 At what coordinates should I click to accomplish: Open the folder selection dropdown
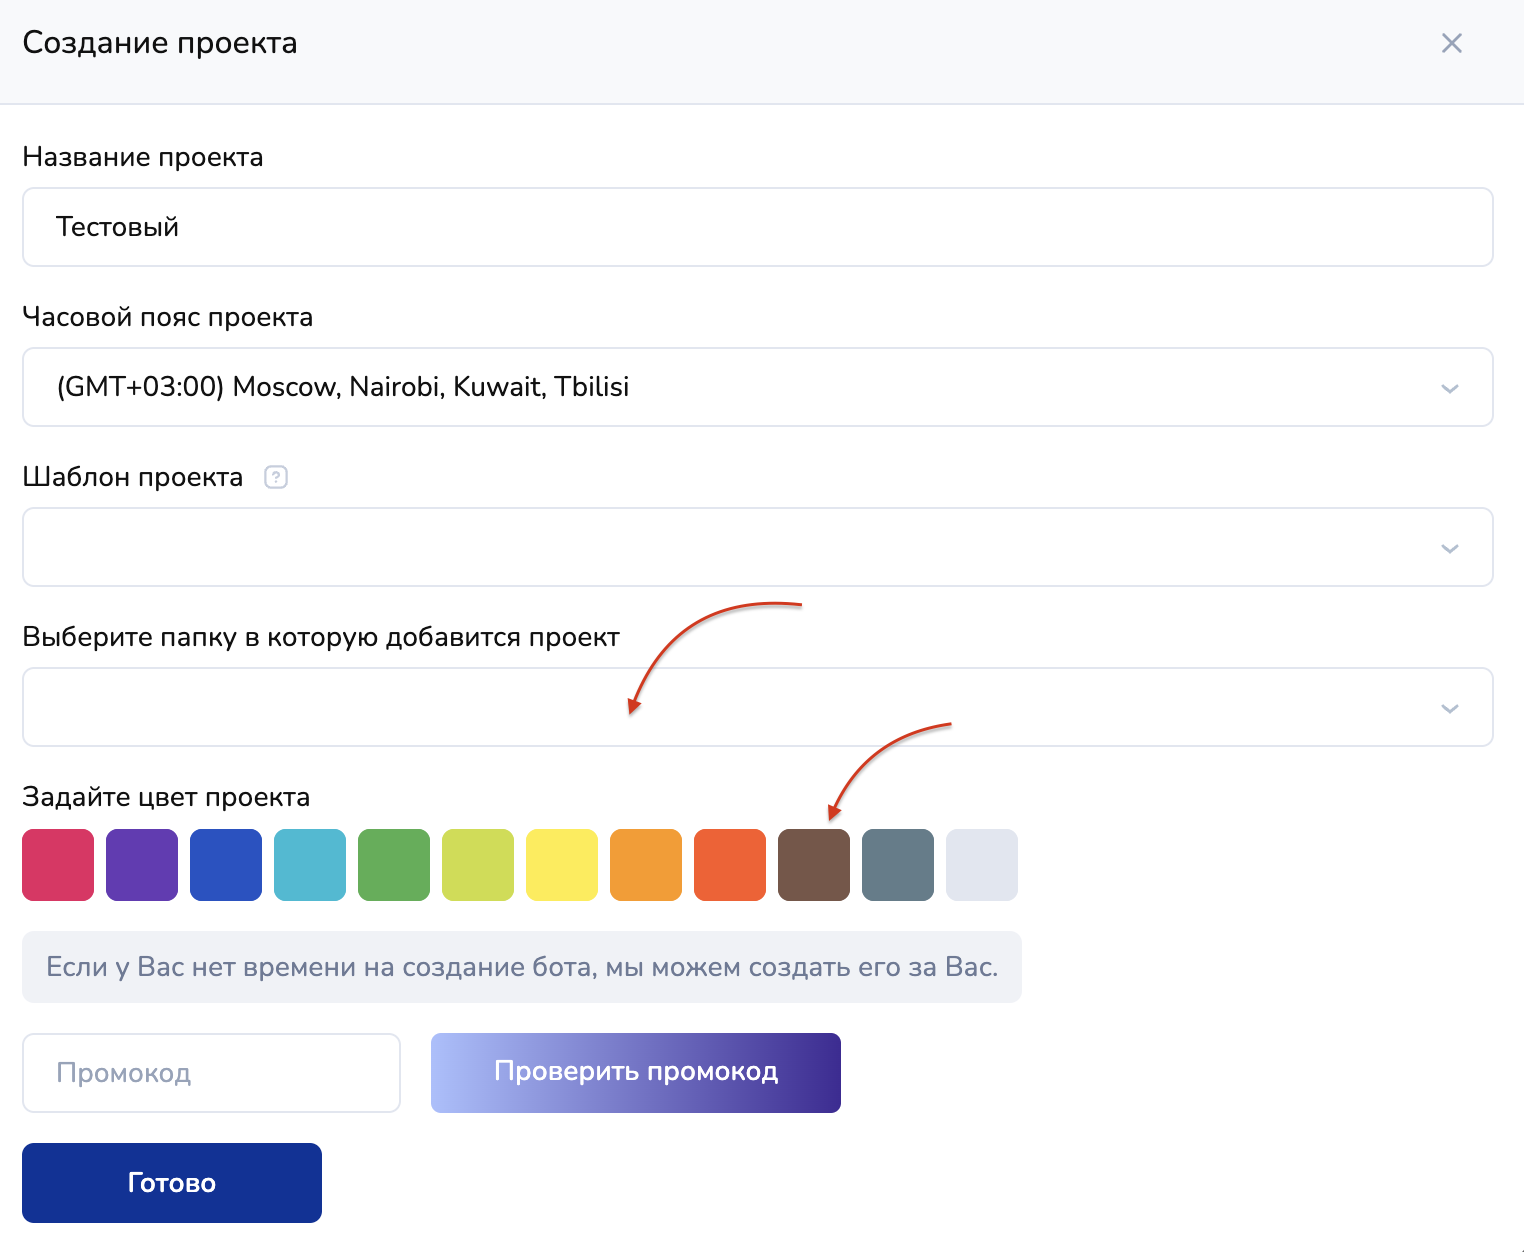pyautogui.click(x=757, y=707)
